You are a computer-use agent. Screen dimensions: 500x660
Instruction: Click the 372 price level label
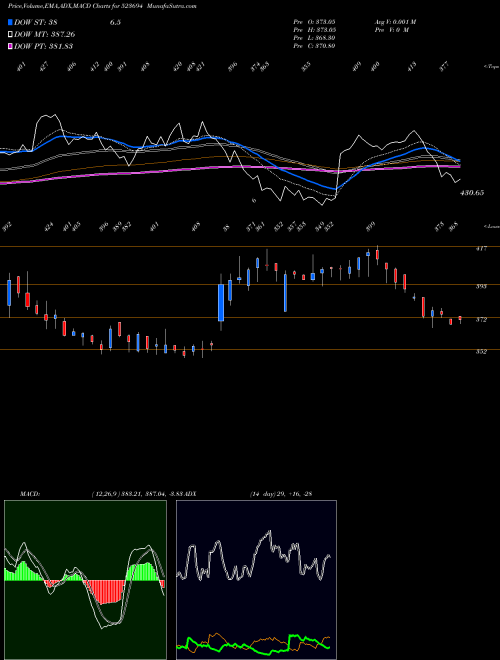tap(481, 320)
